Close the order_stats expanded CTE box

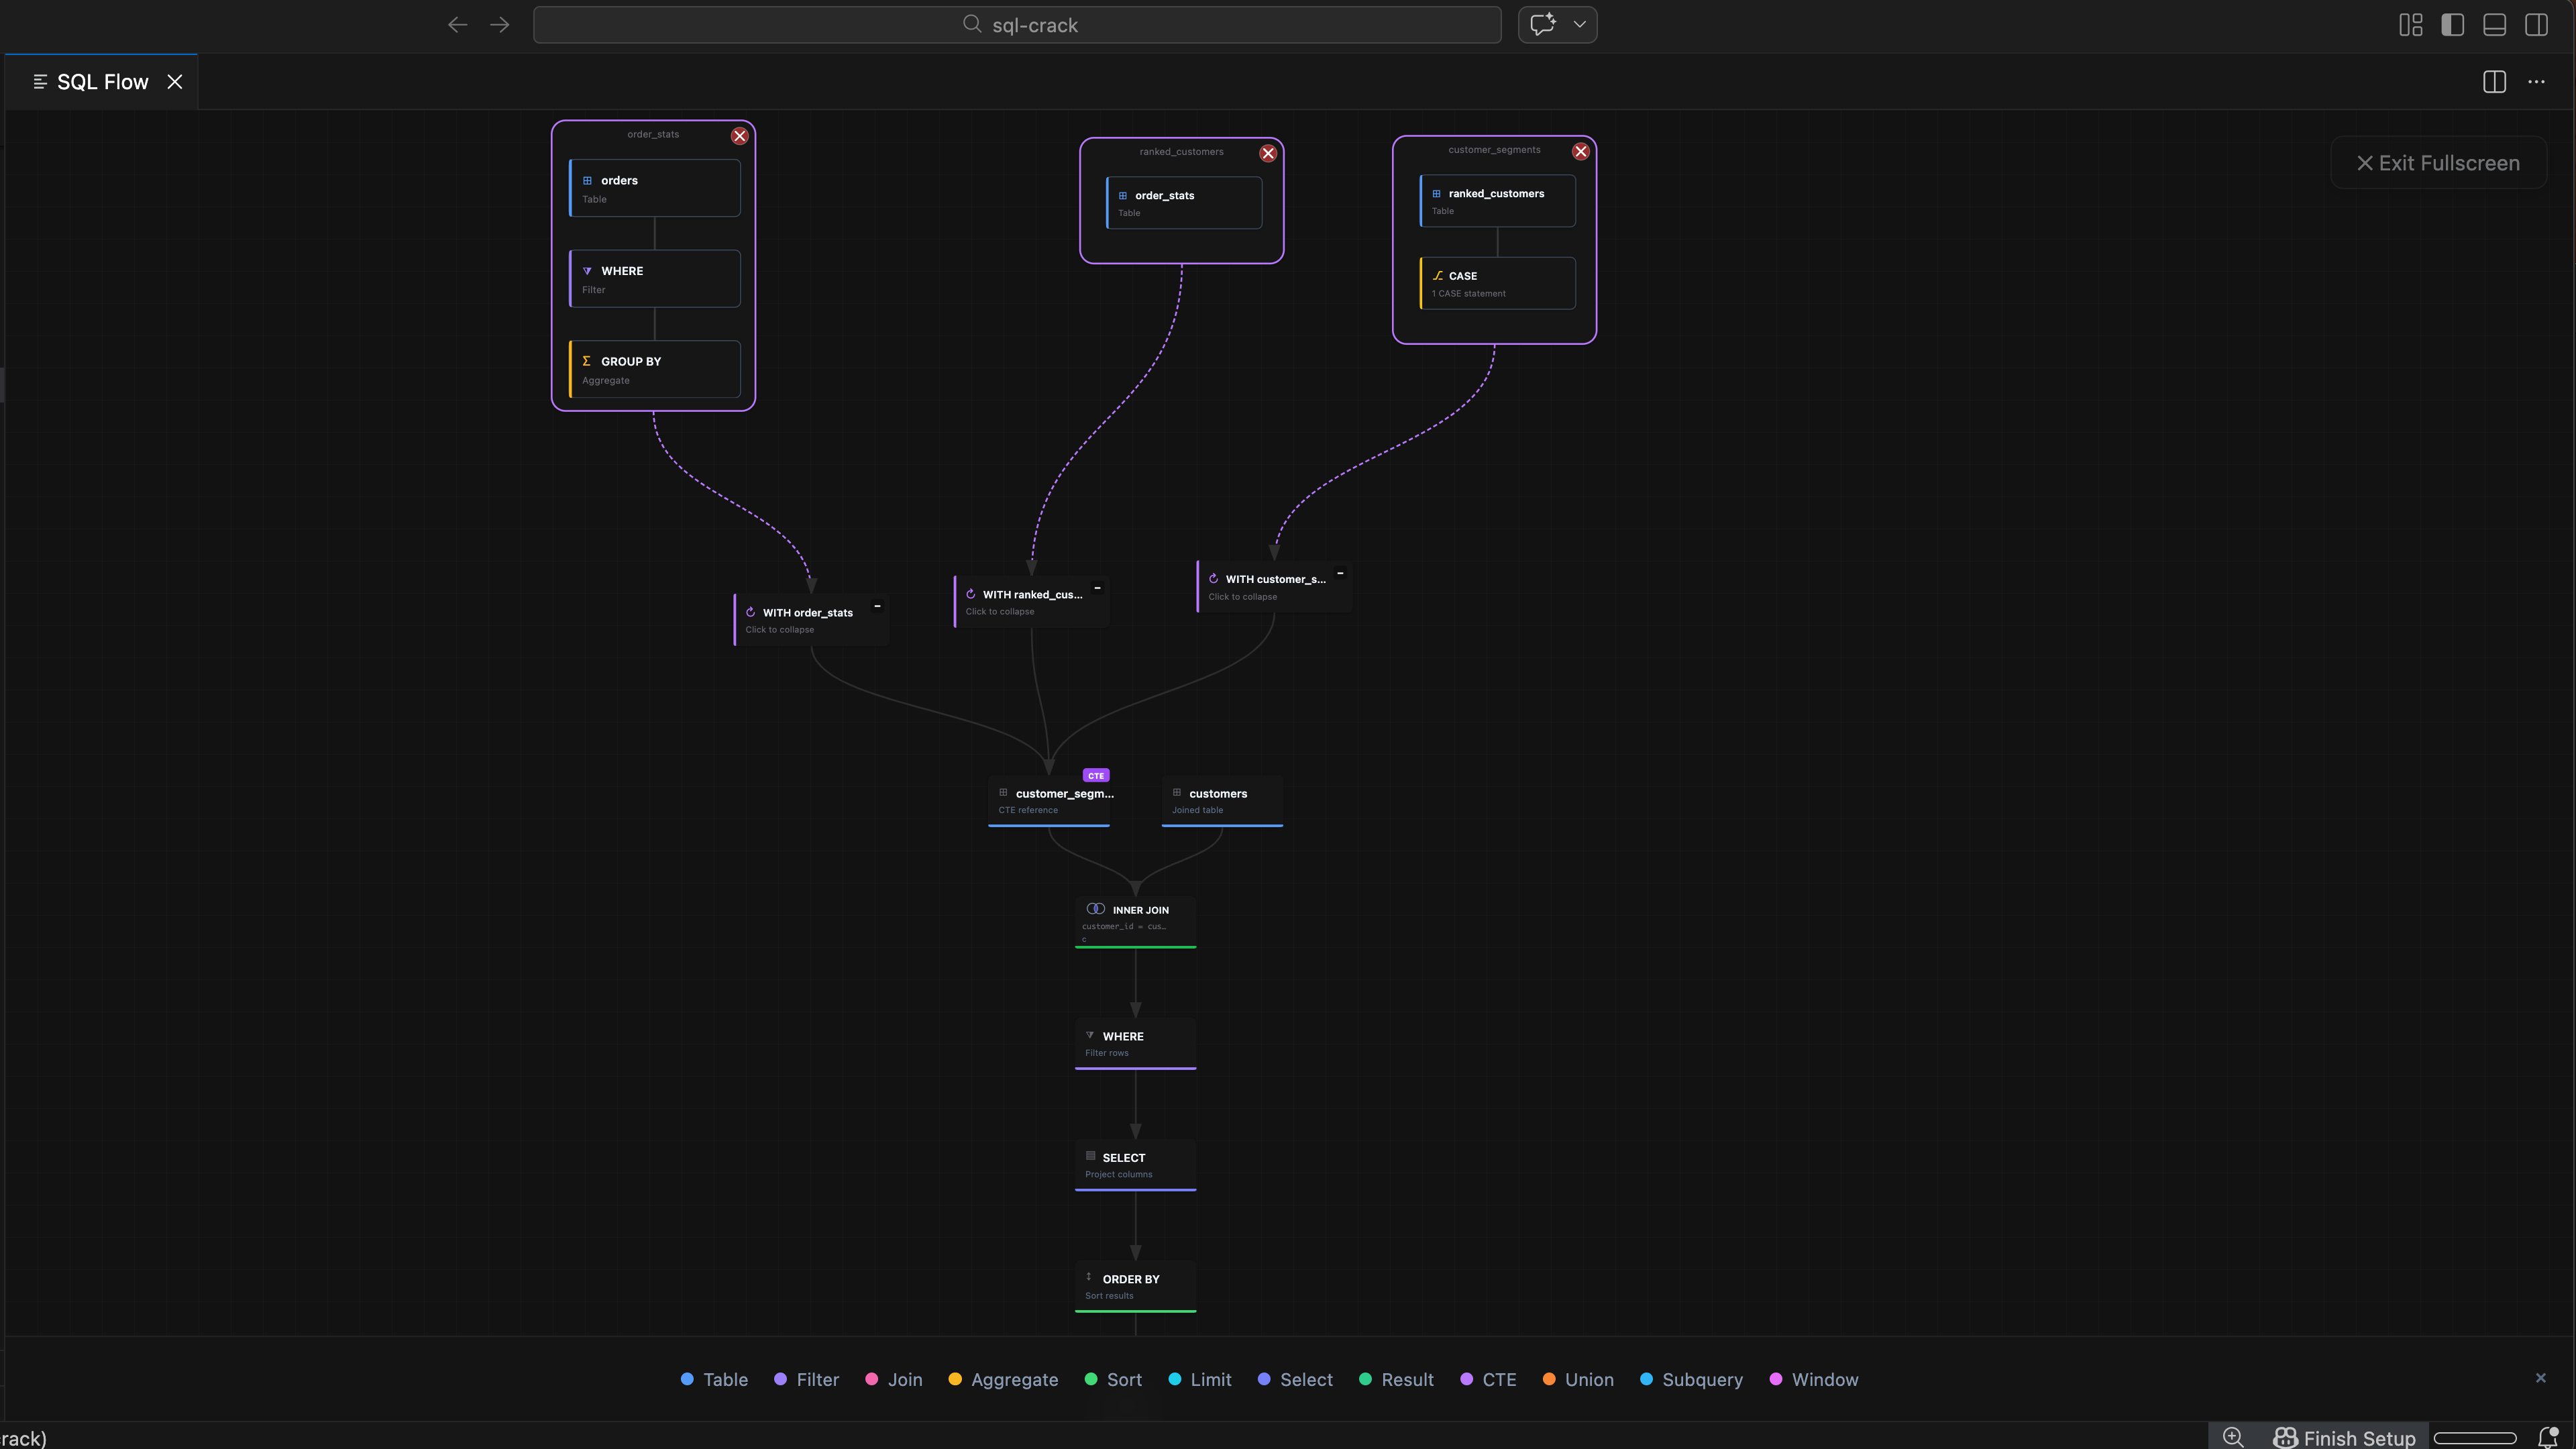739,136
